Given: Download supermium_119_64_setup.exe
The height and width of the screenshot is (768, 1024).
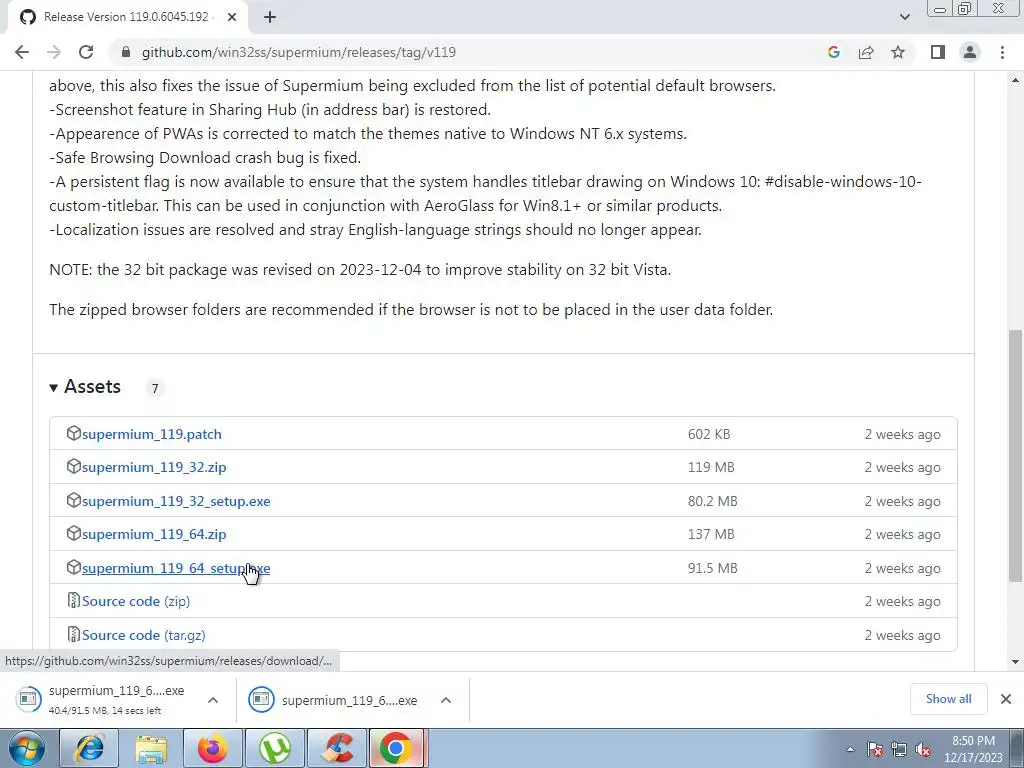Looking at the screenshot, I should [176, 568].
